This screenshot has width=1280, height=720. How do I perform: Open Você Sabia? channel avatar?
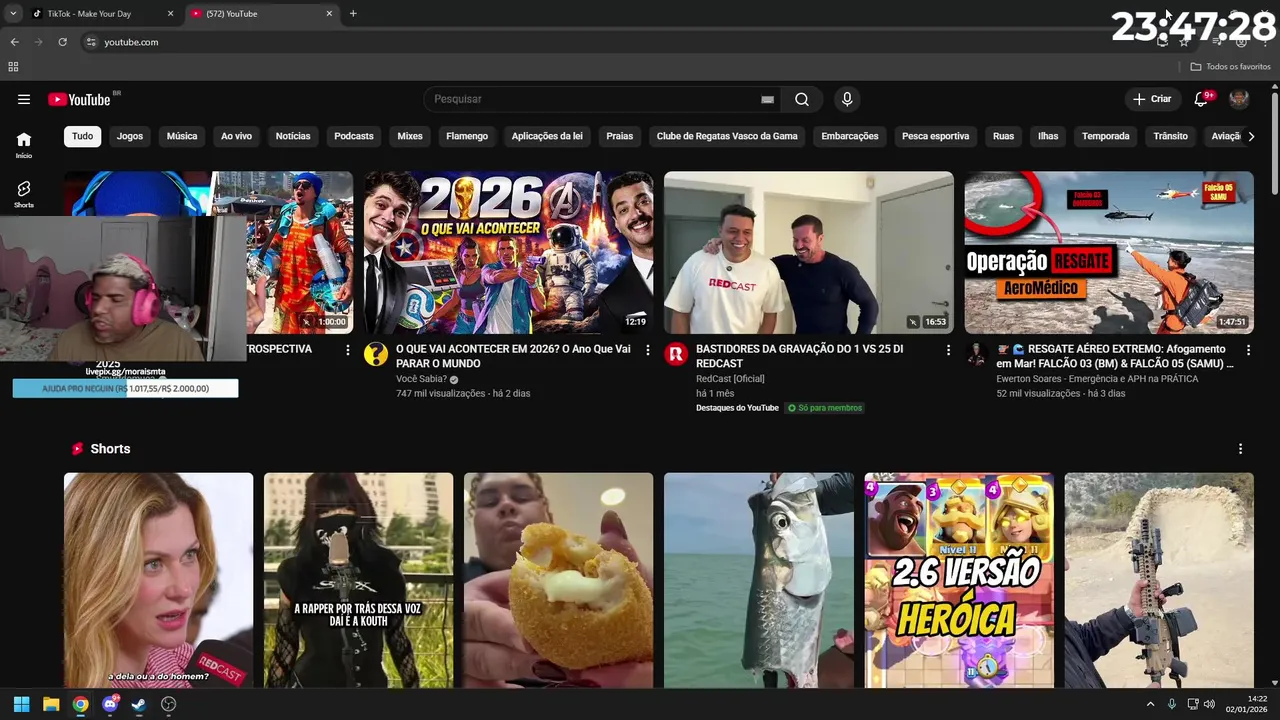coord(376,354)
